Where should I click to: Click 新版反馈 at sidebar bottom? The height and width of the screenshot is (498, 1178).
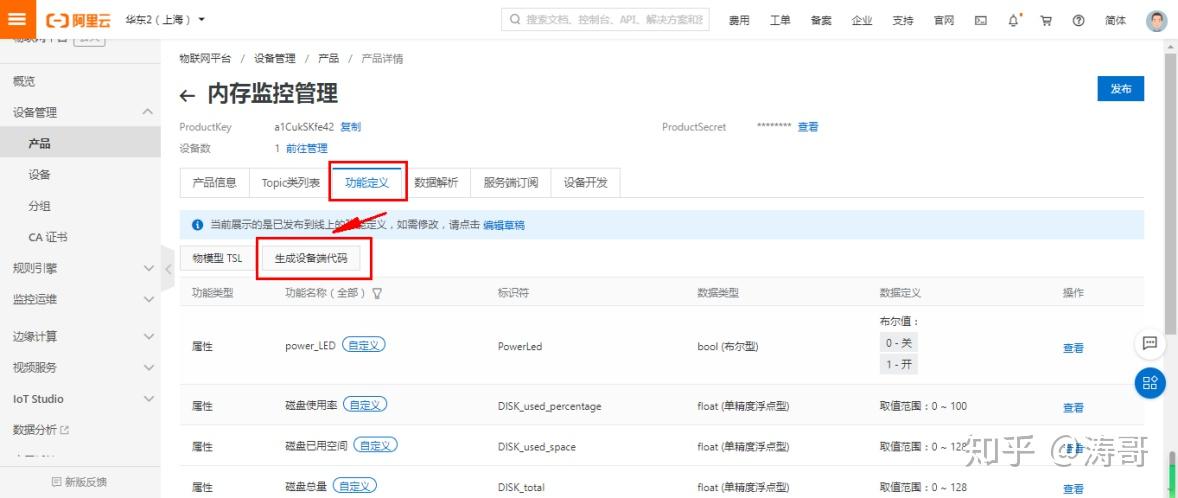pos(80,481)
